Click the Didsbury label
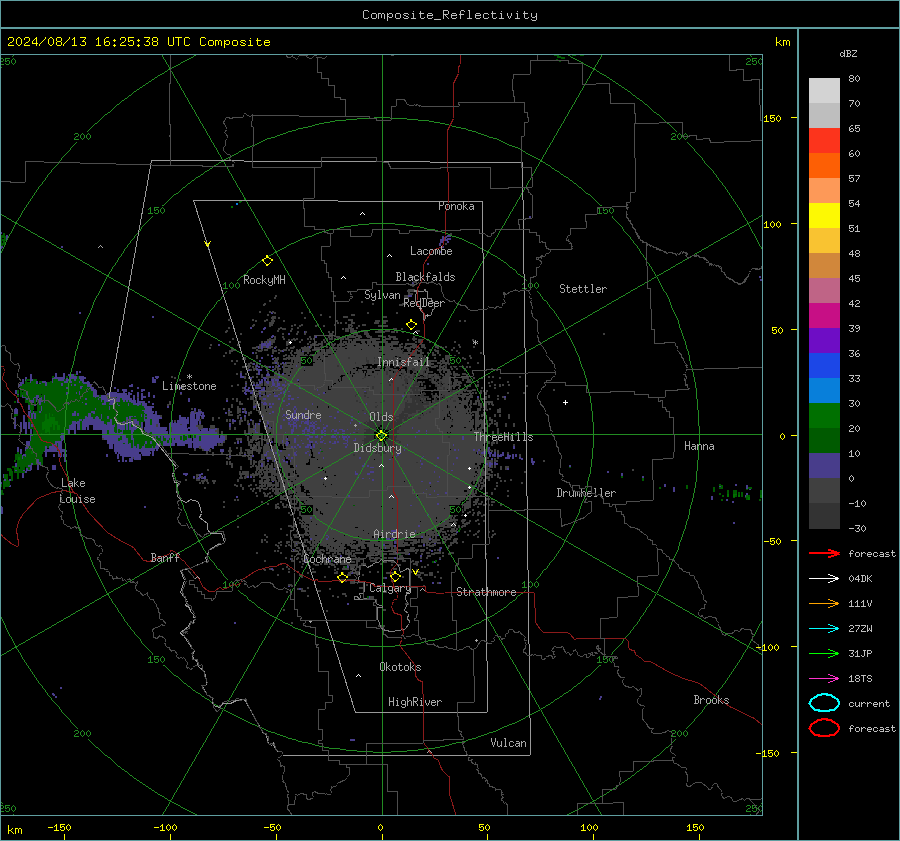Image resolution: width=900 pixels, height=841 pixels. click(x=377, y=448)
